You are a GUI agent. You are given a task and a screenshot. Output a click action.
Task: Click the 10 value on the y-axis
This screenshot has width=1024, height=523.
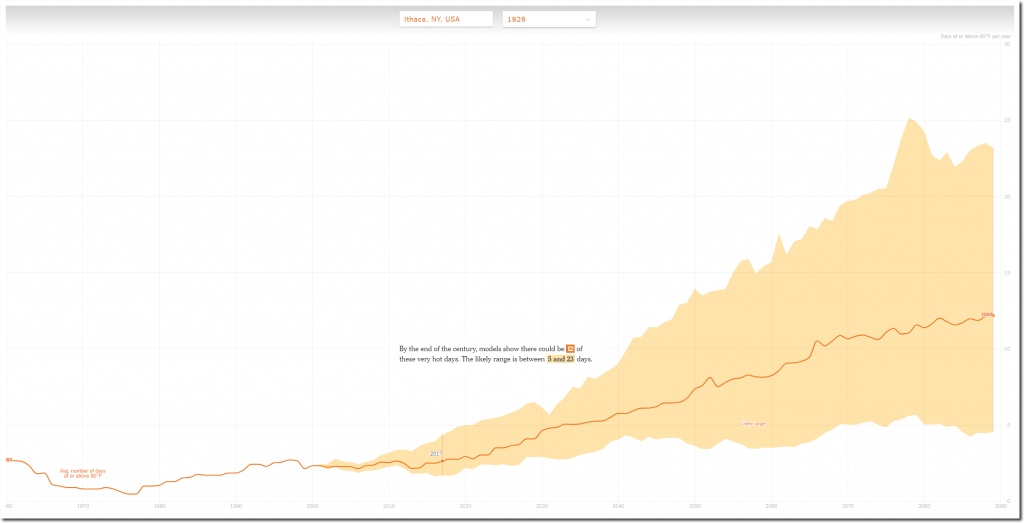click(1006, 348)
